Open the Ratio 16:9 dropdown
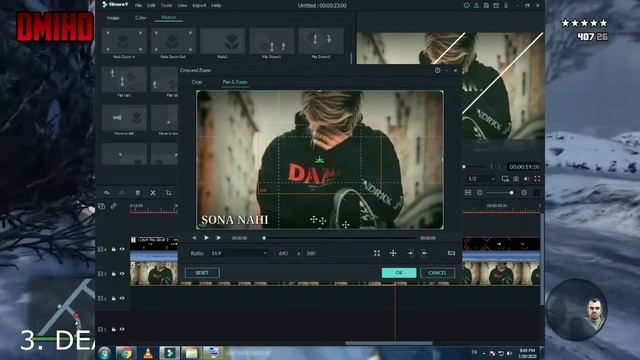This screenshot has width=640, height=360. (239, 253)
